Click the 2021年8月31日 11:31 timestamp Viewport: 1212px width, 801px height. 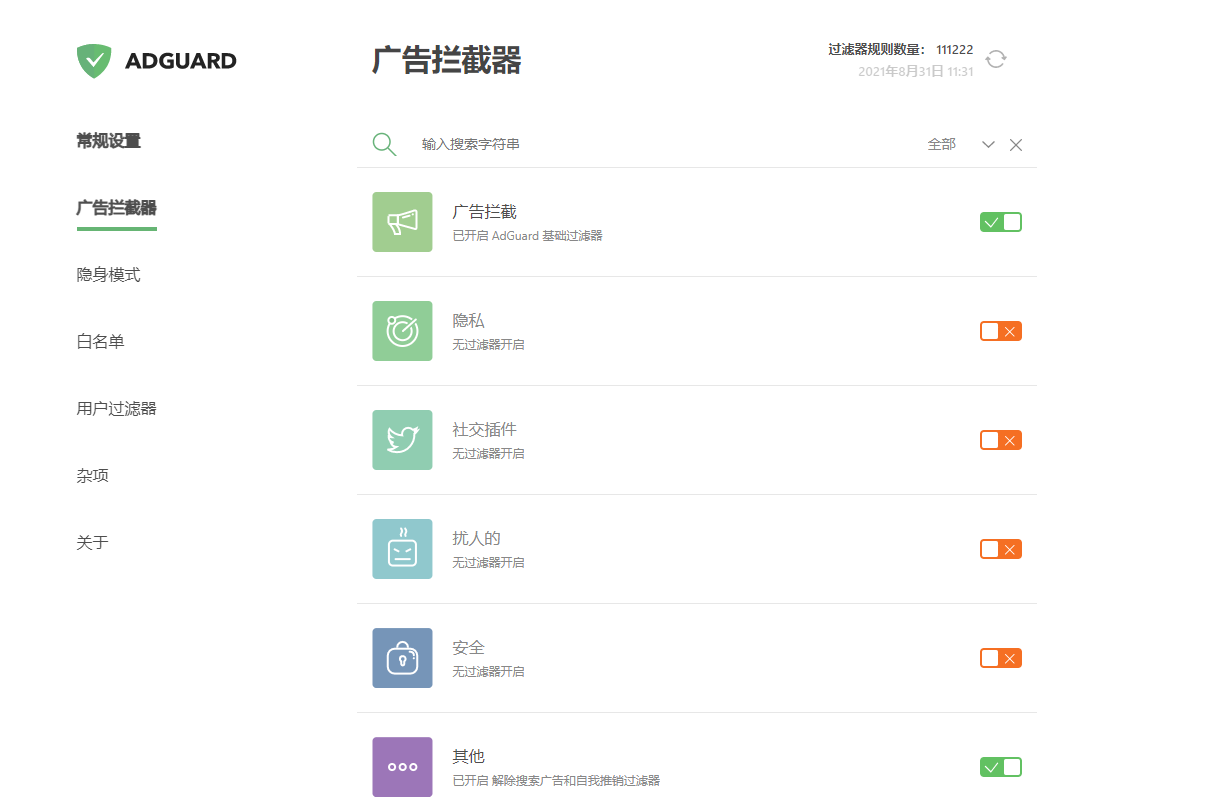click(x=916, y=72)
